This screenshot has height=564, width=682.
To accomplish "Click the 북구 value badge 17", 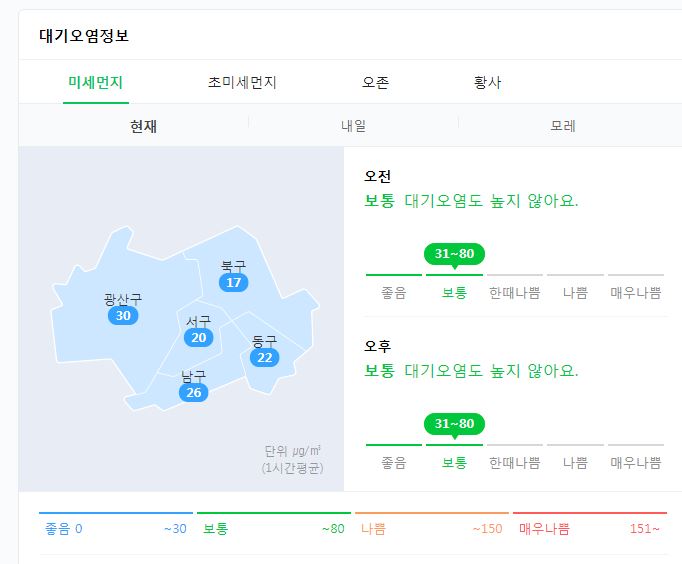I will [x=234, y=283].
